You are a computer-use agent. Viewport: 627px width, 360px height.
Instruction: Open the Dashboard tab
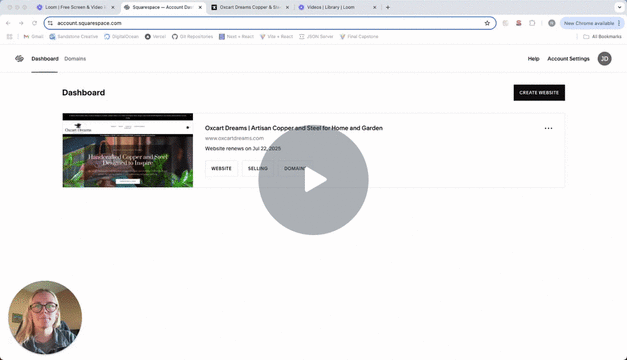point(45,59)
